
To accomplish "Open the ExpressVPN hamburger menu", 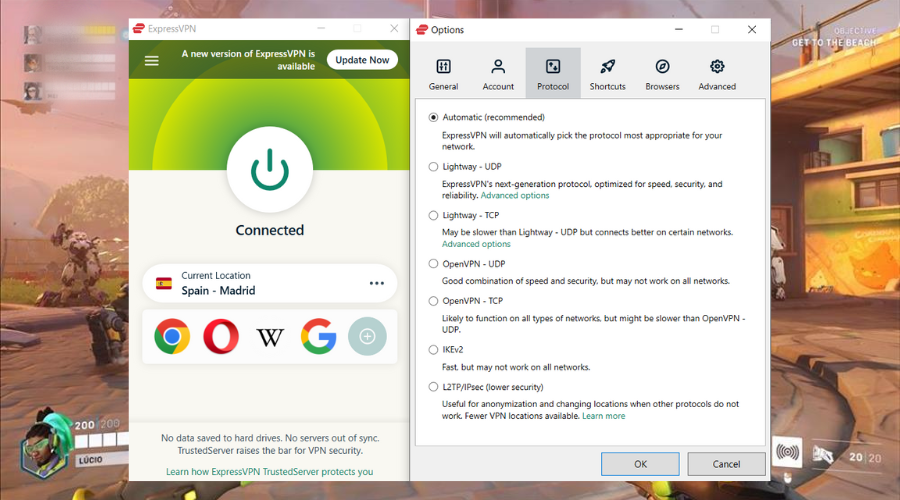I will 152,60.
